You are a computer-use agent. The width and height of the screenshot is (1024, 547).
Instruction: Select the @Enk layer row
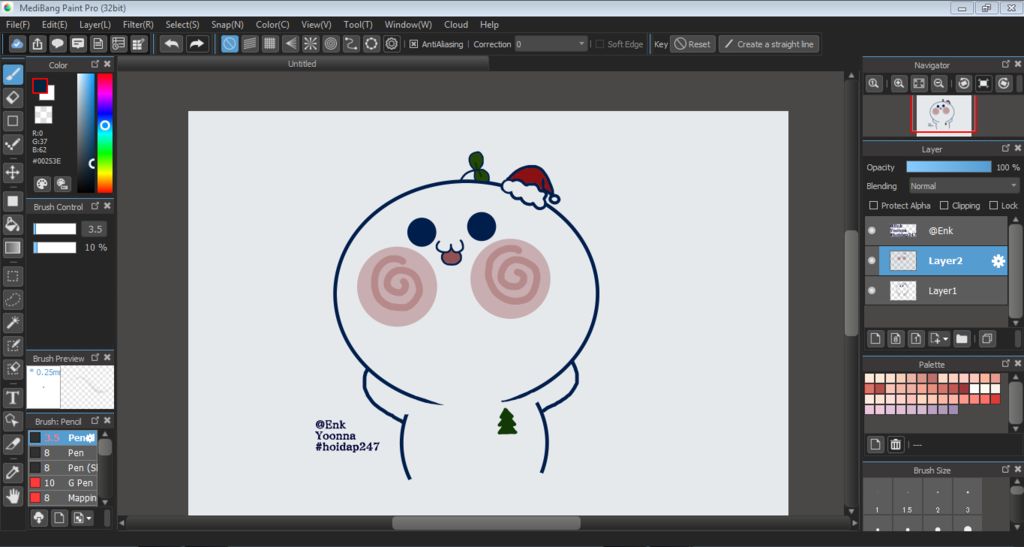(x=936, y=230)
